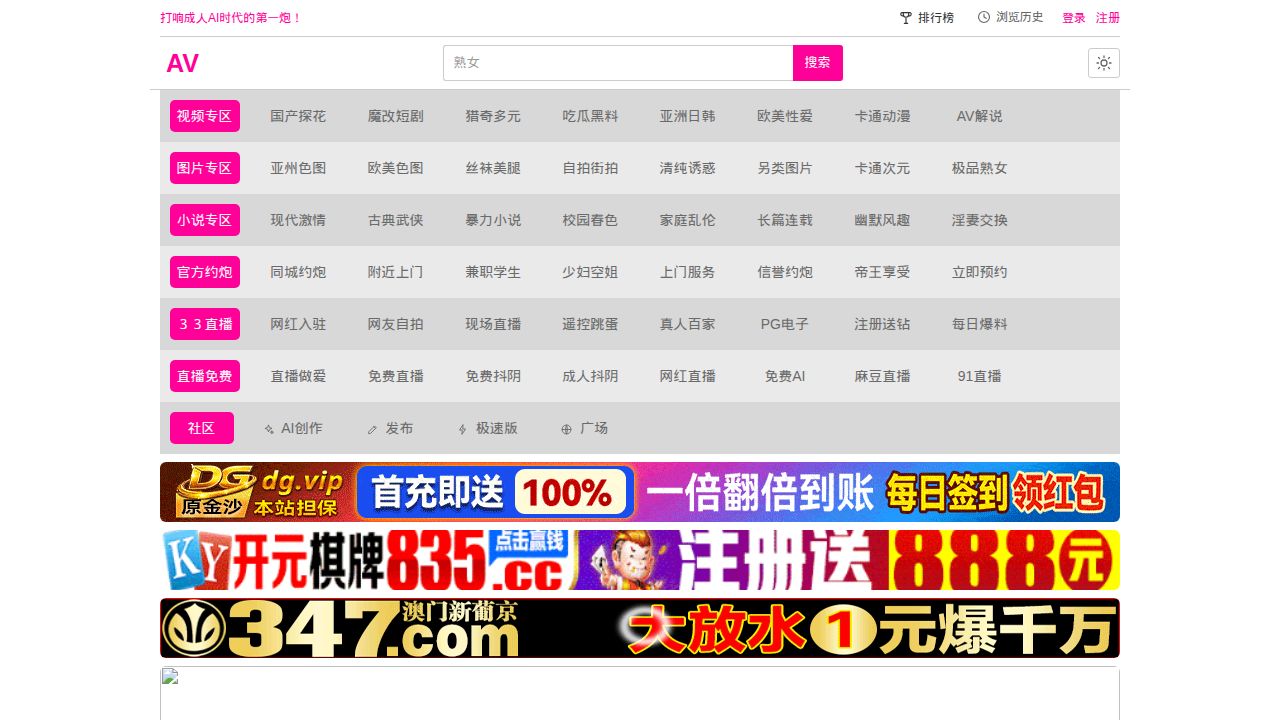Open 排行榜 ranking page
1280x720 pixels.
coord(936,18)
